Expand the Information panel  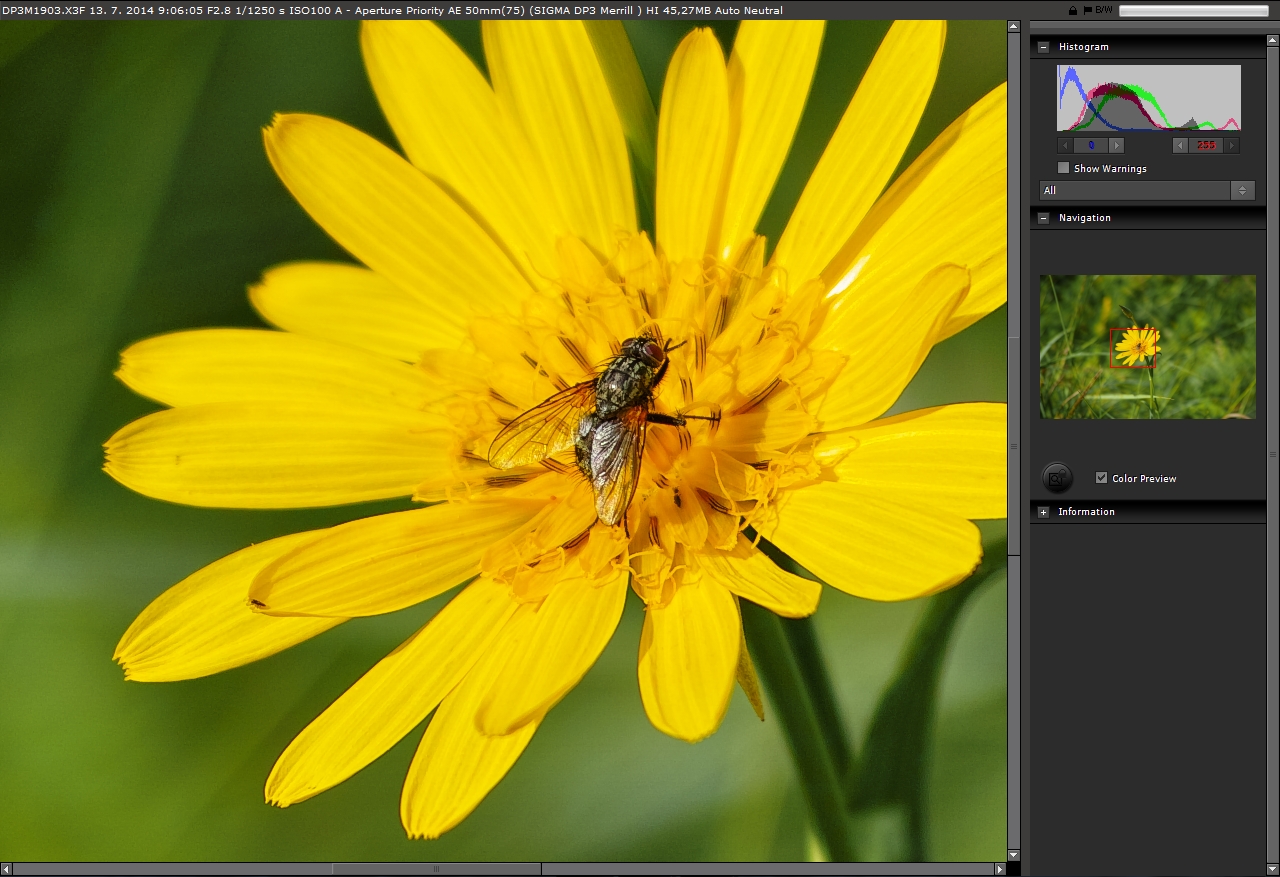click(x=1044, y=512)
